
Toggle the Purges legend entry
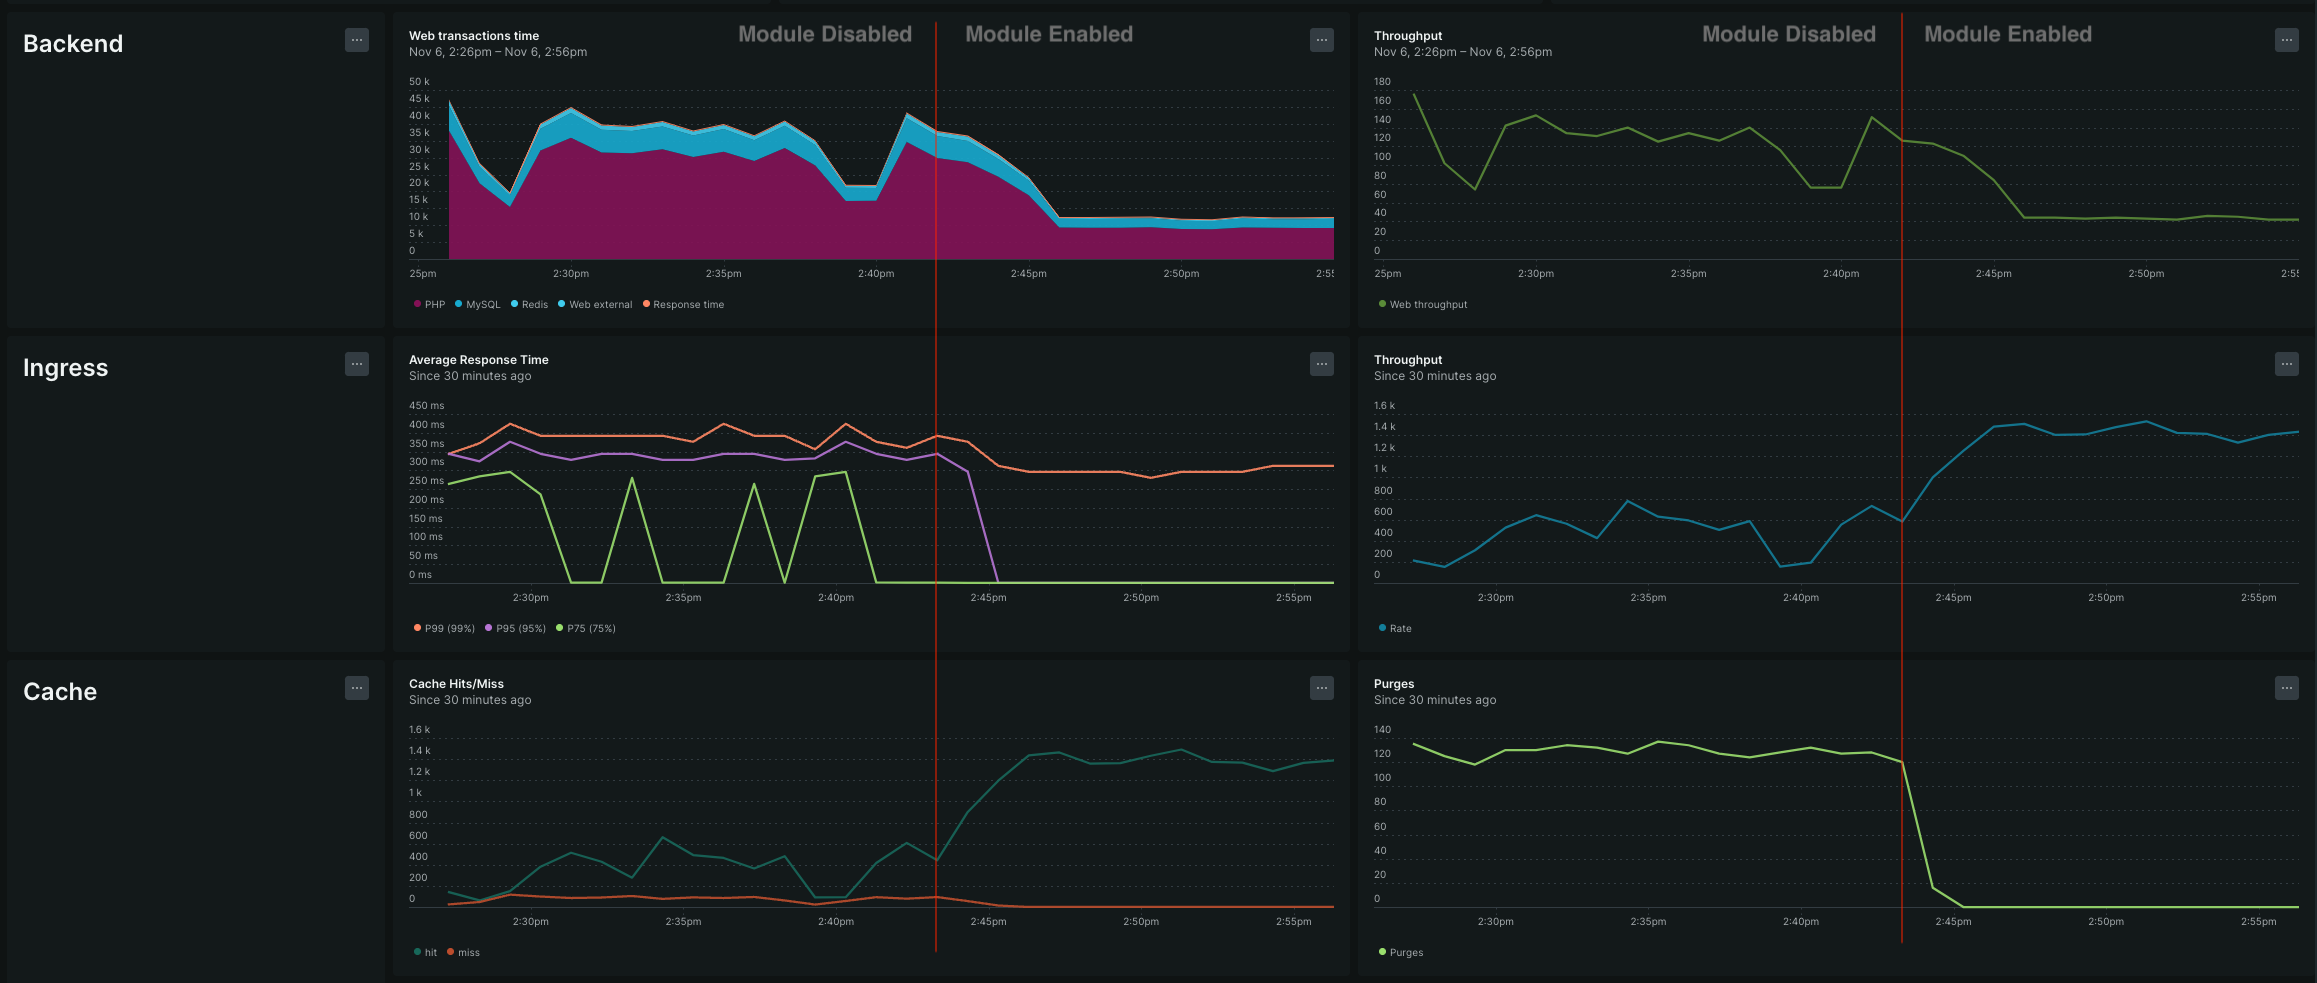(1401, 952)
